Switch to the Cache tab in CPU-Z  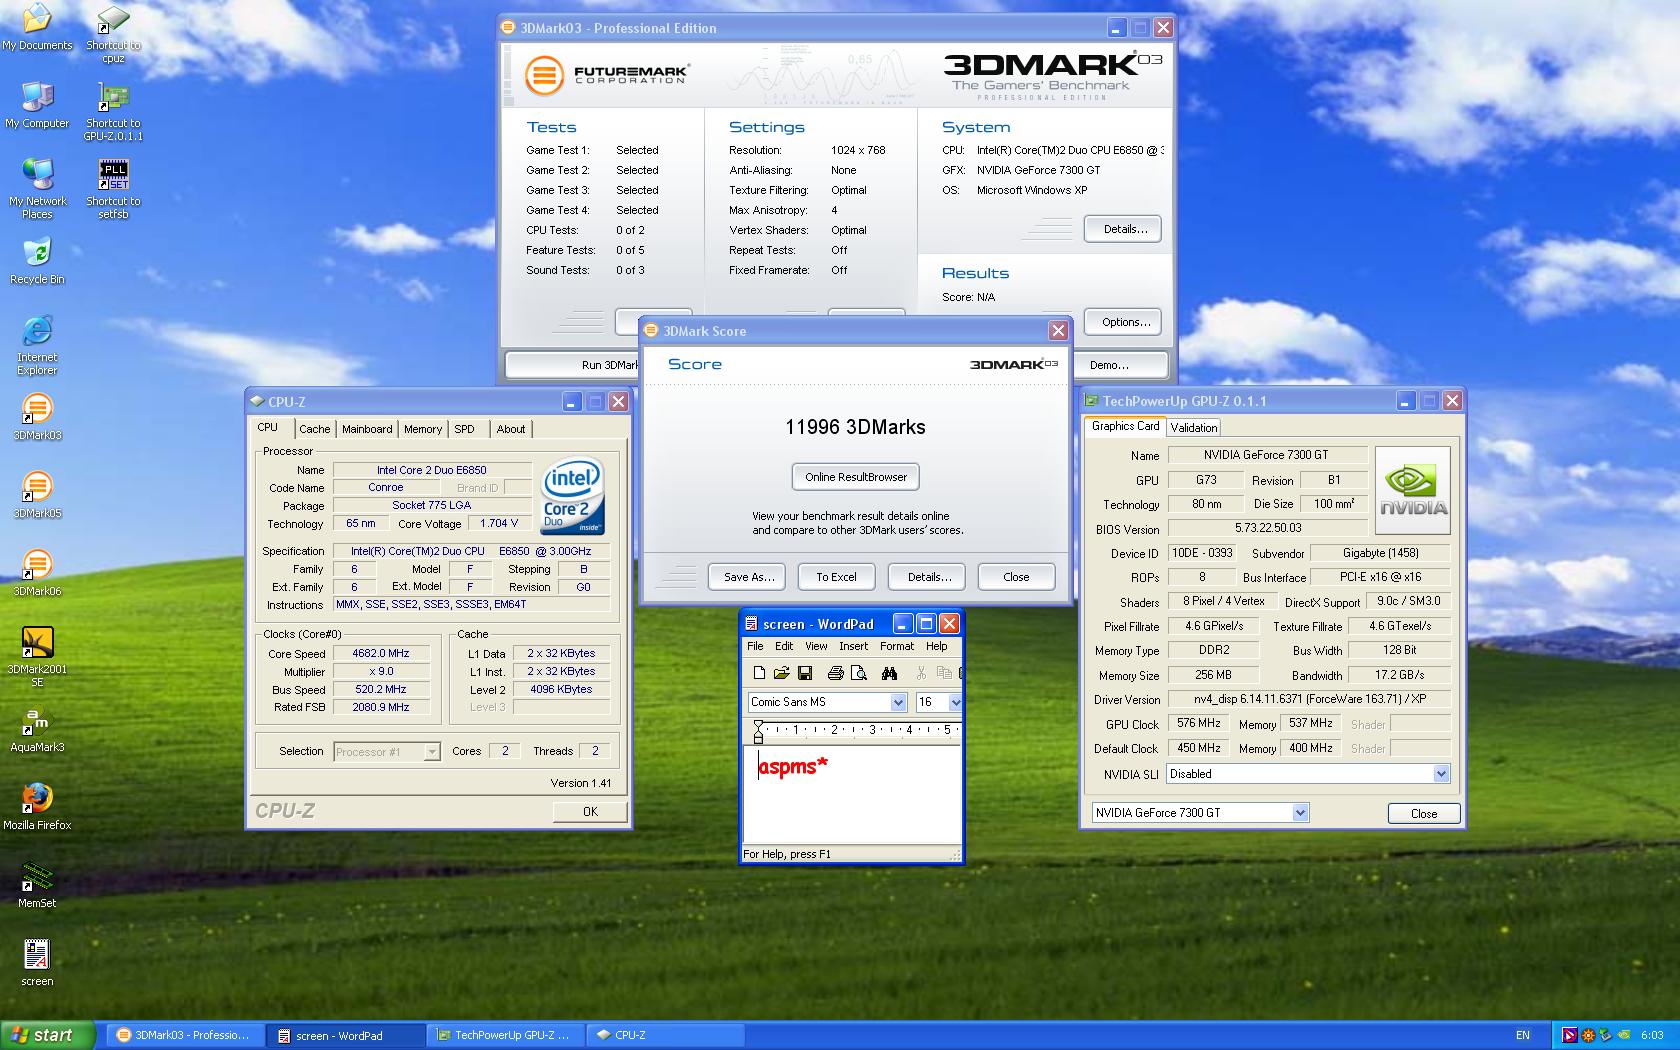pyautogui.click(x=314, y=429)
